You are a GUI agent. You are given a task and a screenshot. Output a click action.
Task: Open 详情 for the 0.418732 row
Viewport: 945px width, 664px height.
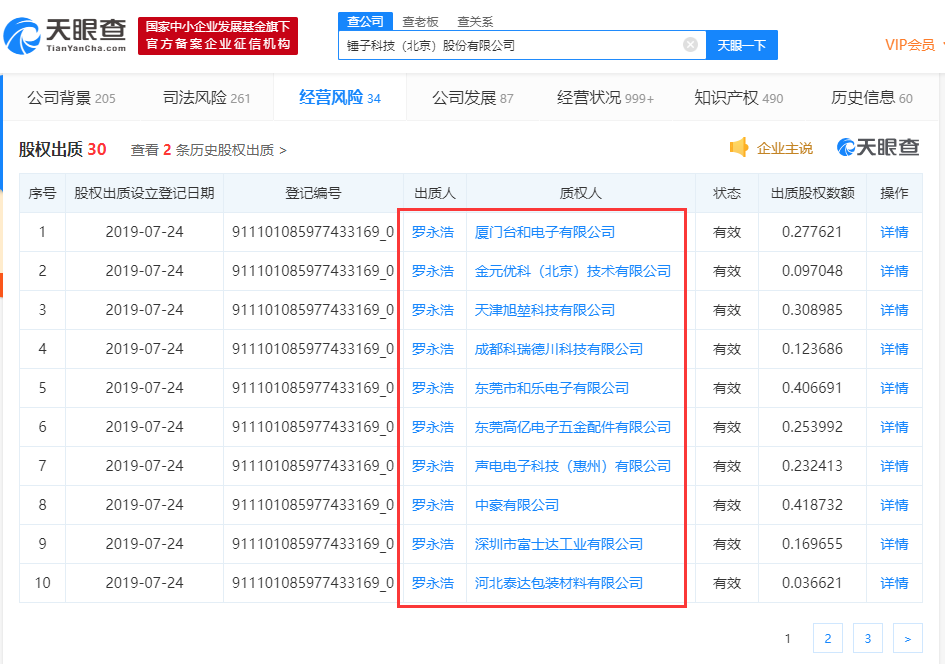click(894, 505)
